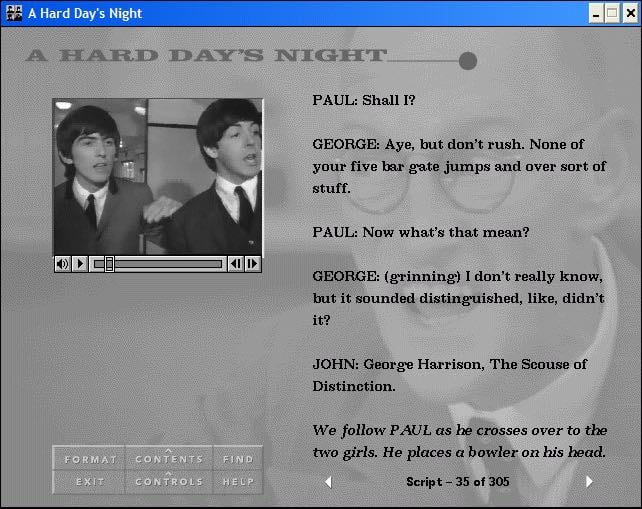Go to next script page arrow

(x=589, y=482)
